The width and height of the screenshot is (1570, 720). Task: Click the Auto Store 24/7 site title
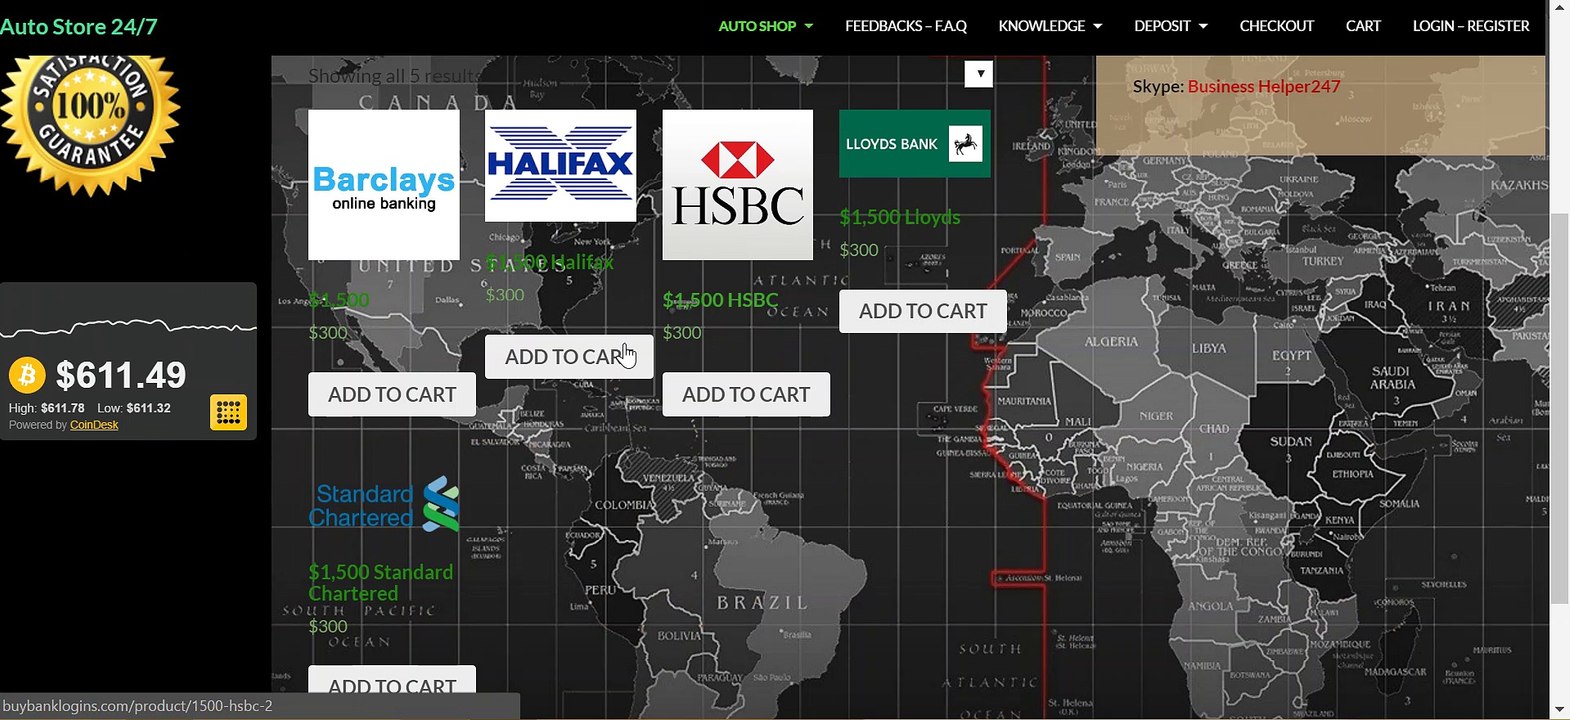(x=79, y=27)
